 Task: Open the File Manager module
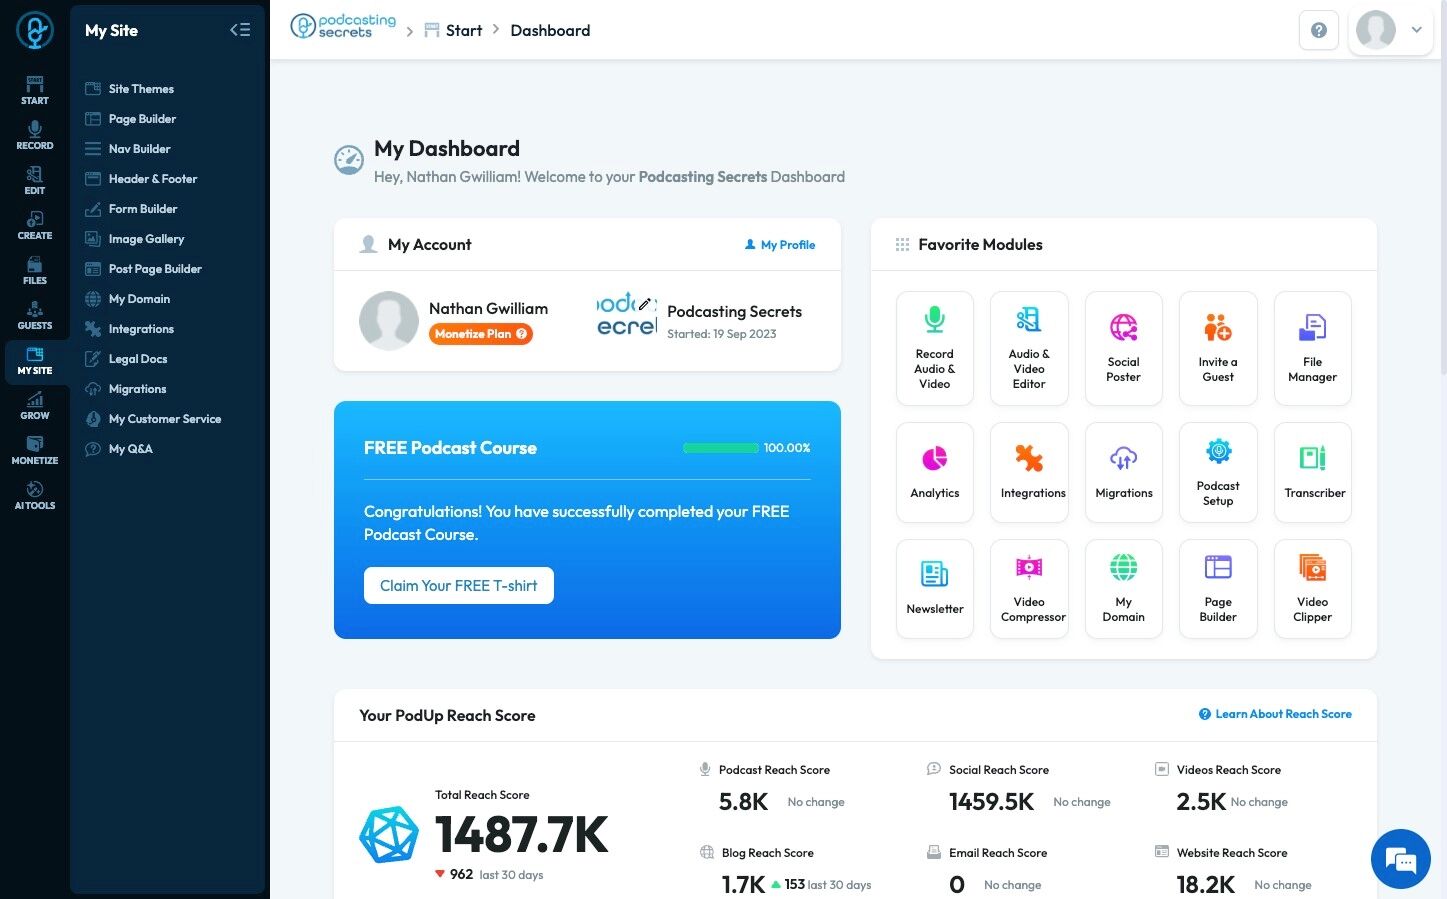click(x=1313, y=348)
